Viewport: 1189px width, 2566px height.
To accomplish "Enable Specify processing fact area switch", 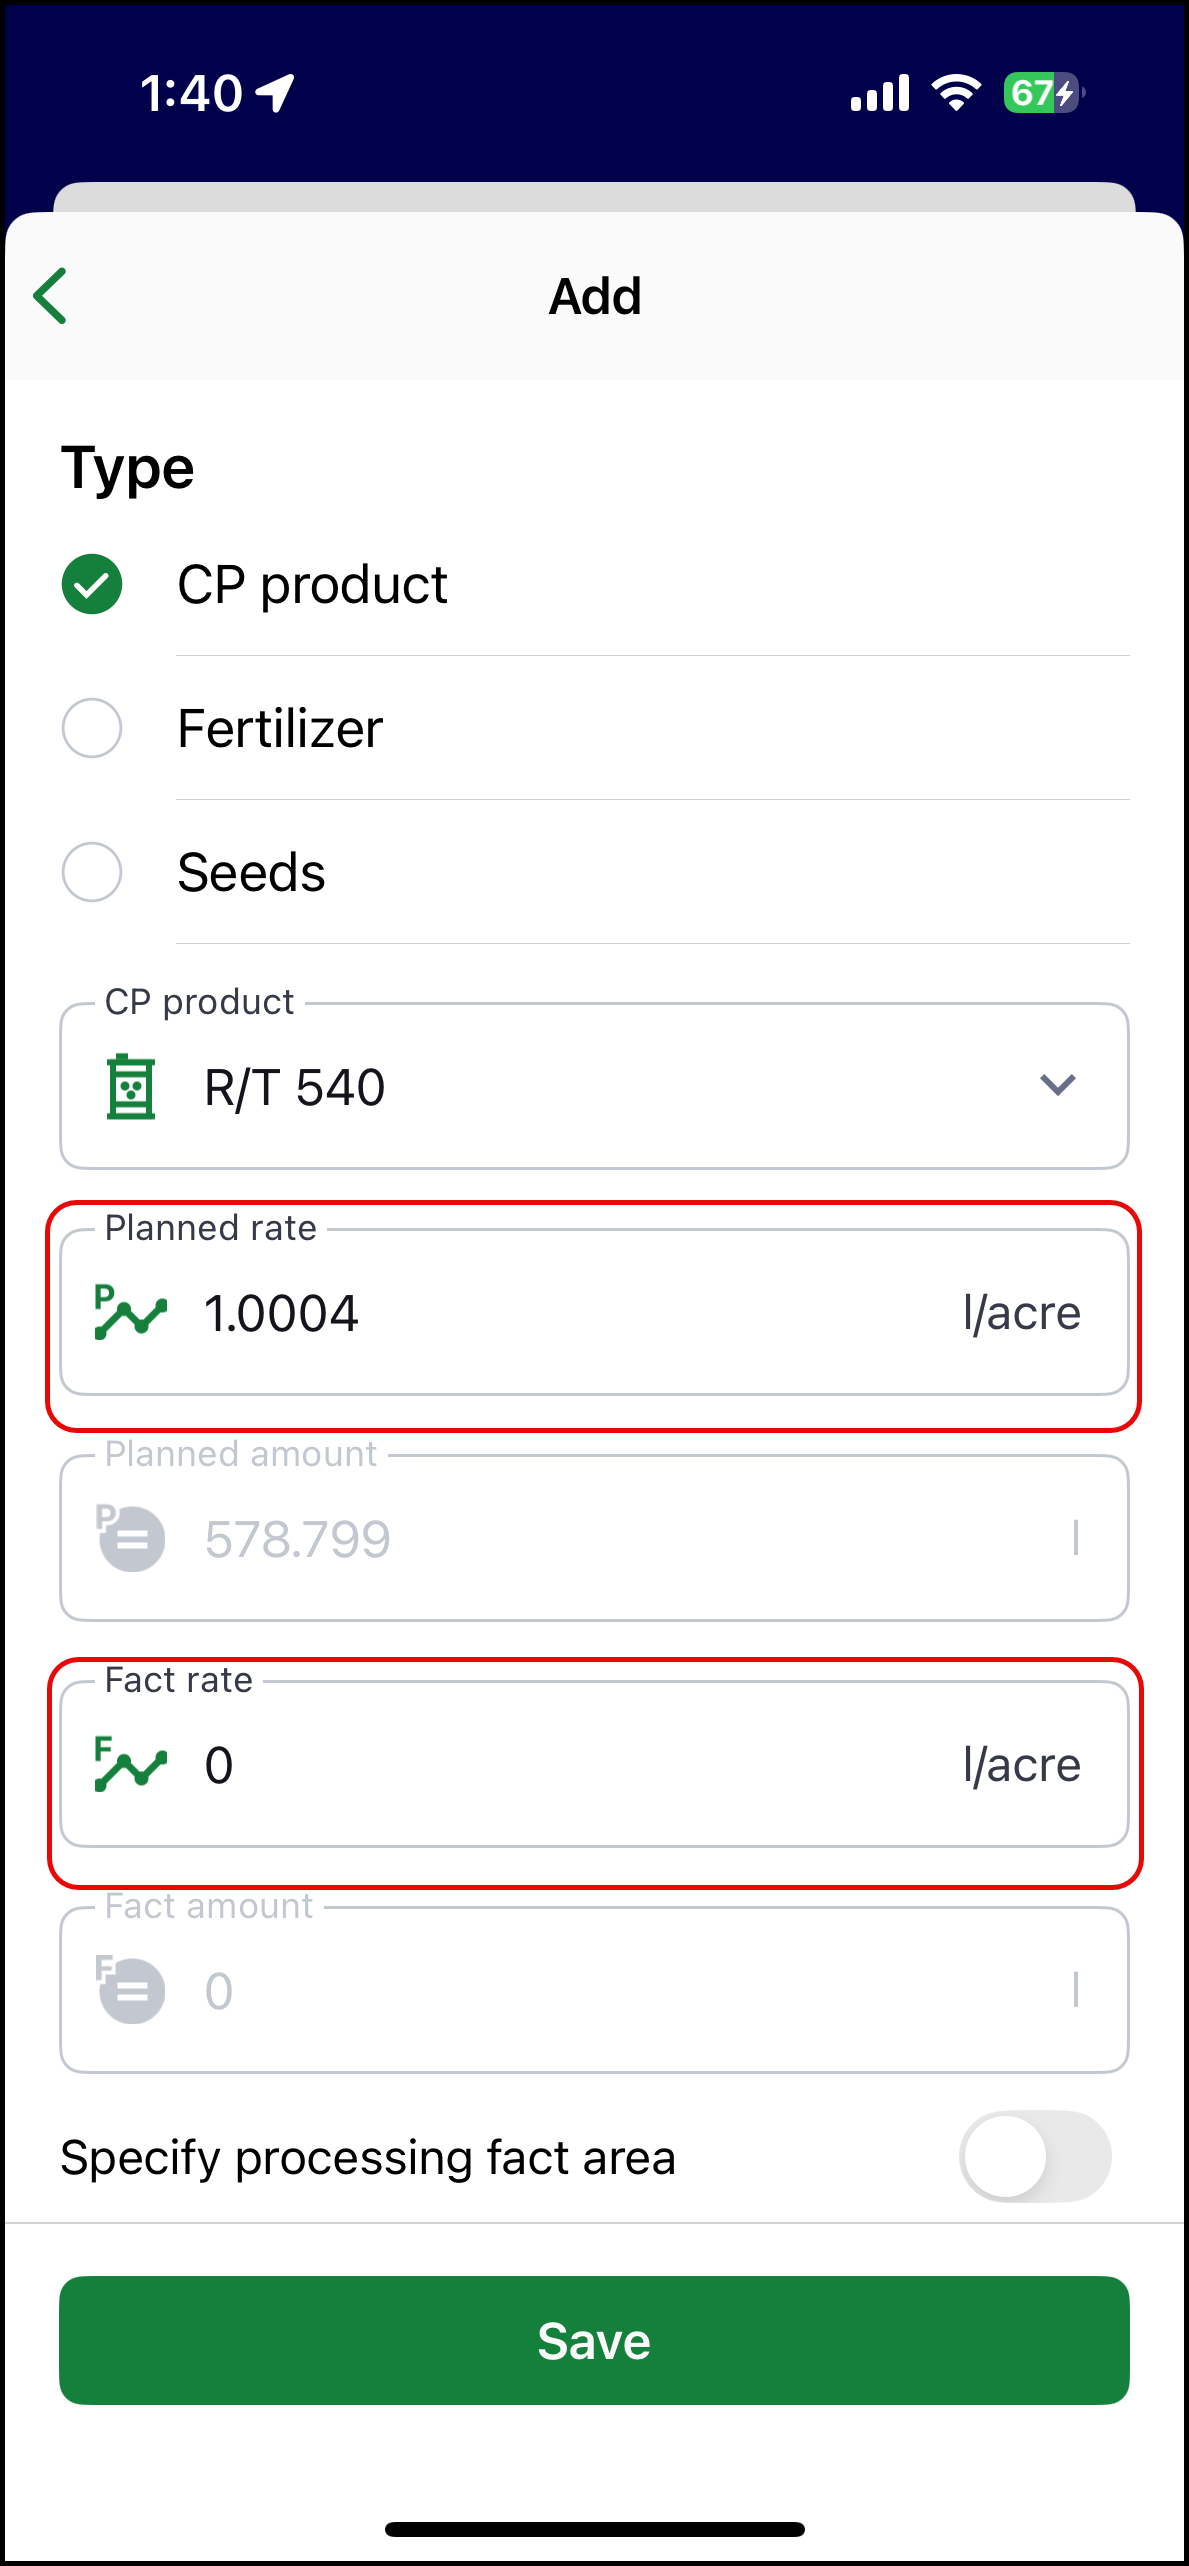I will click(x=1034, y=2156).
